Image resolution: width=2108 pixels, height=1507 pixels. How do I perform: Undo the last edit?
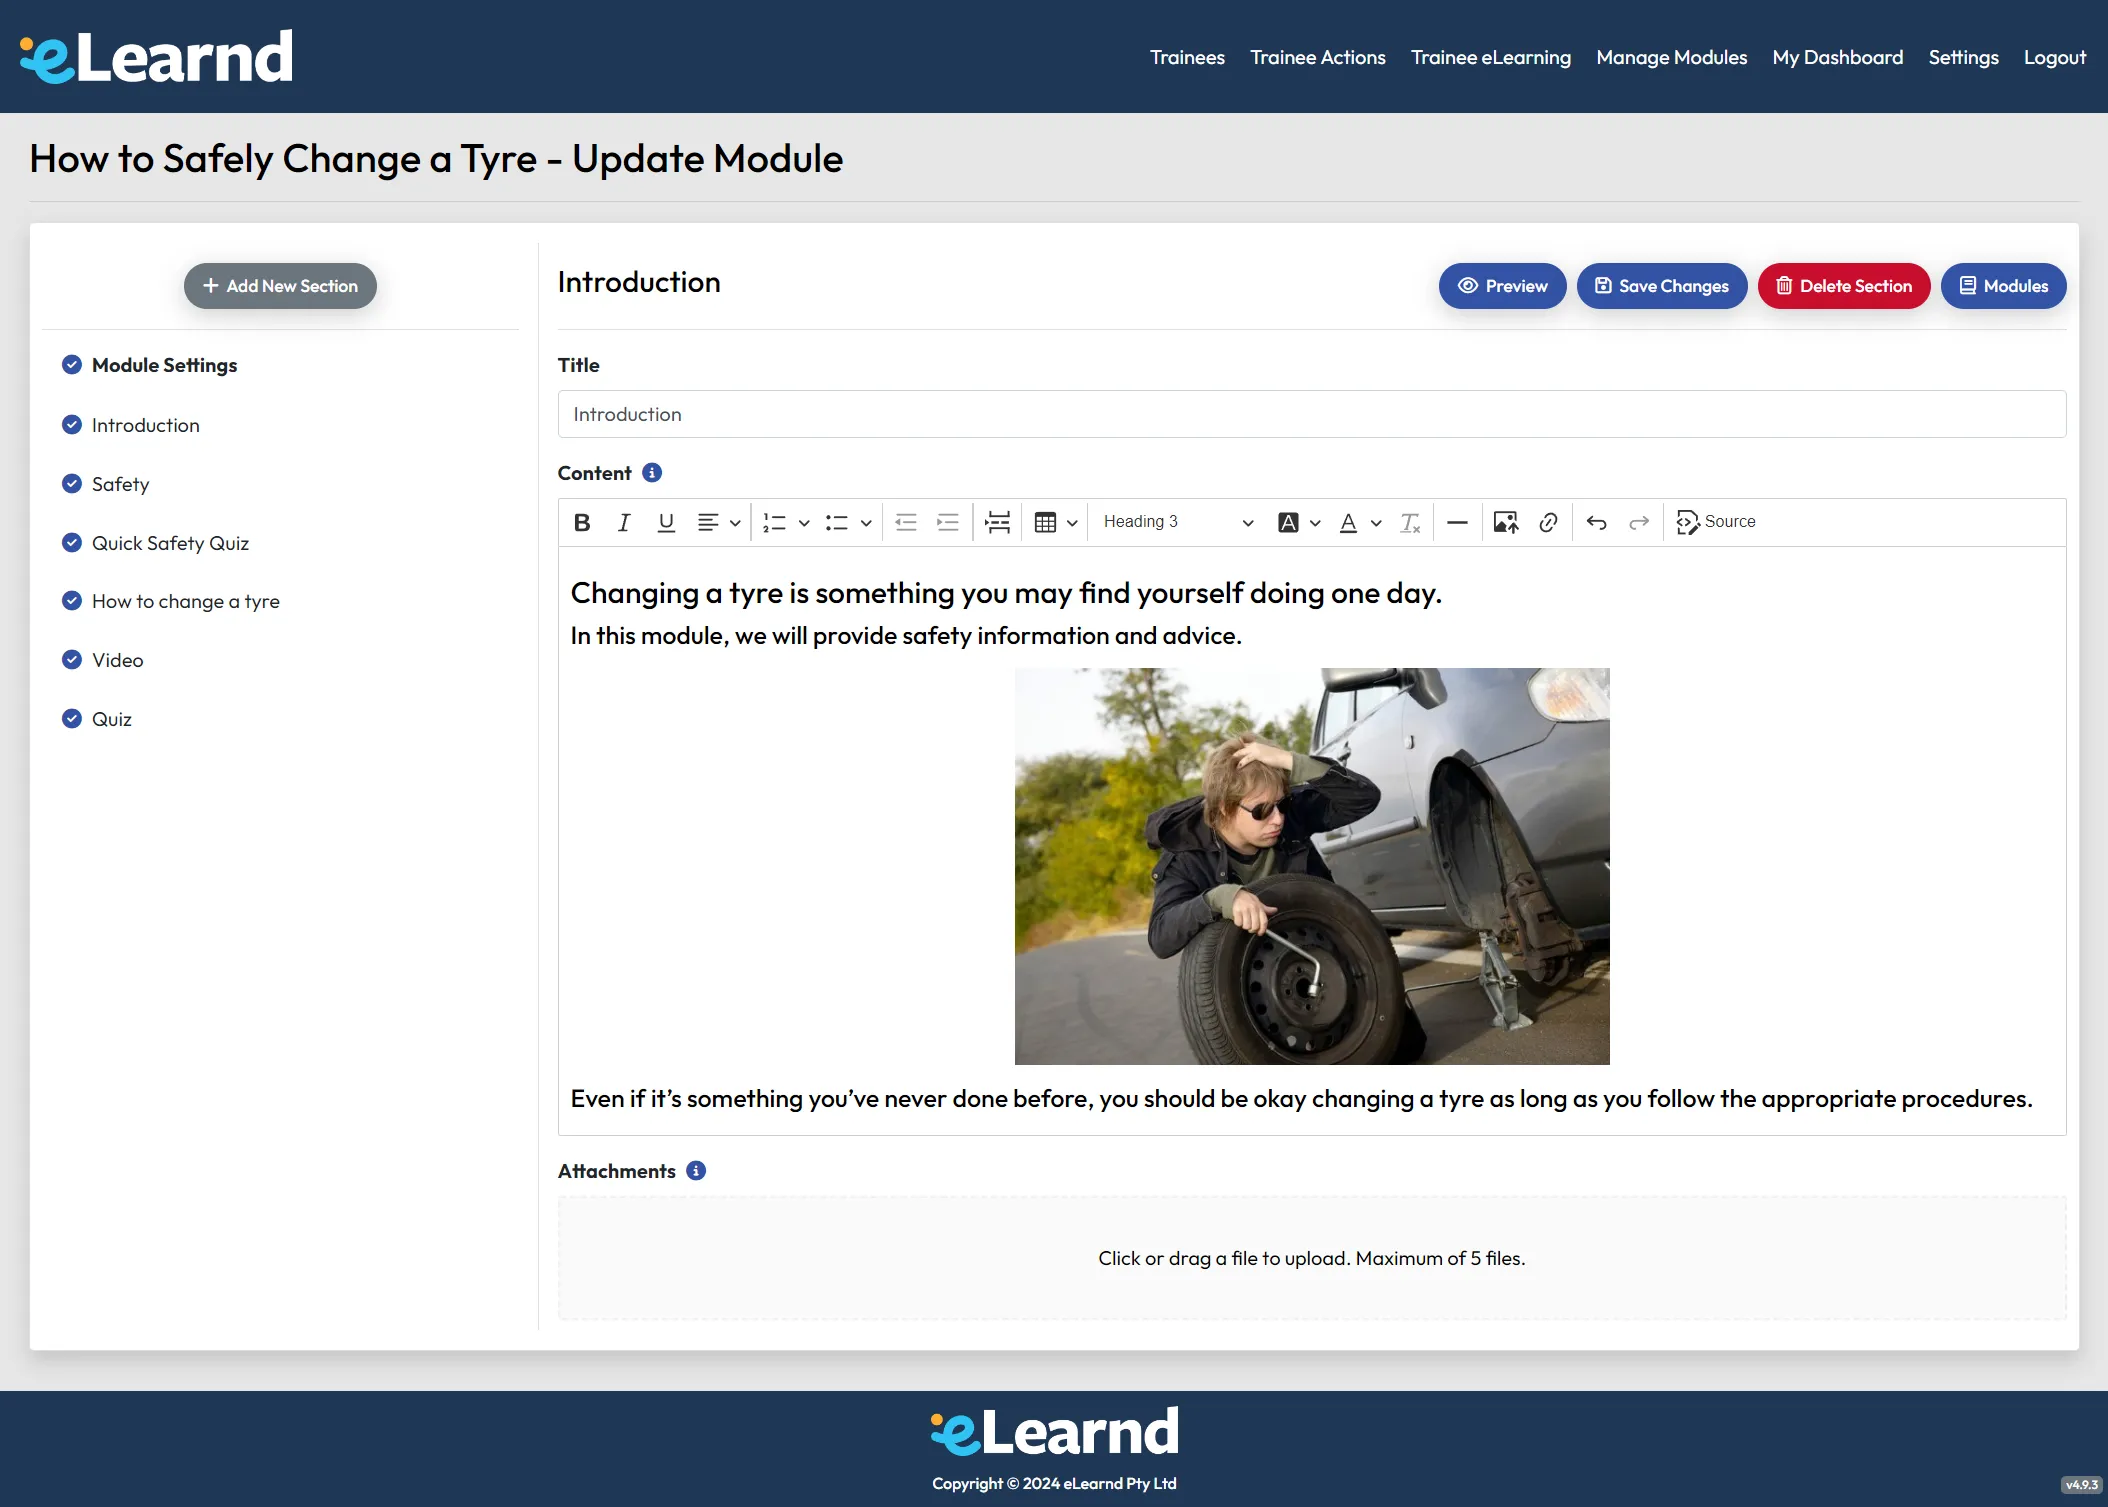(x=1597, y=522)
